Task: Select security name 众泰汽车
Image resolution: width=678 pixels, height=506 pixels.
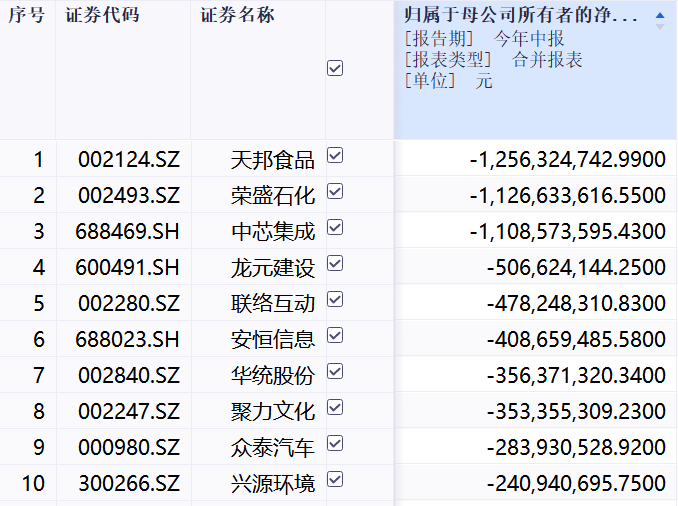Action: pyautogui.click(x=273, y=448)
